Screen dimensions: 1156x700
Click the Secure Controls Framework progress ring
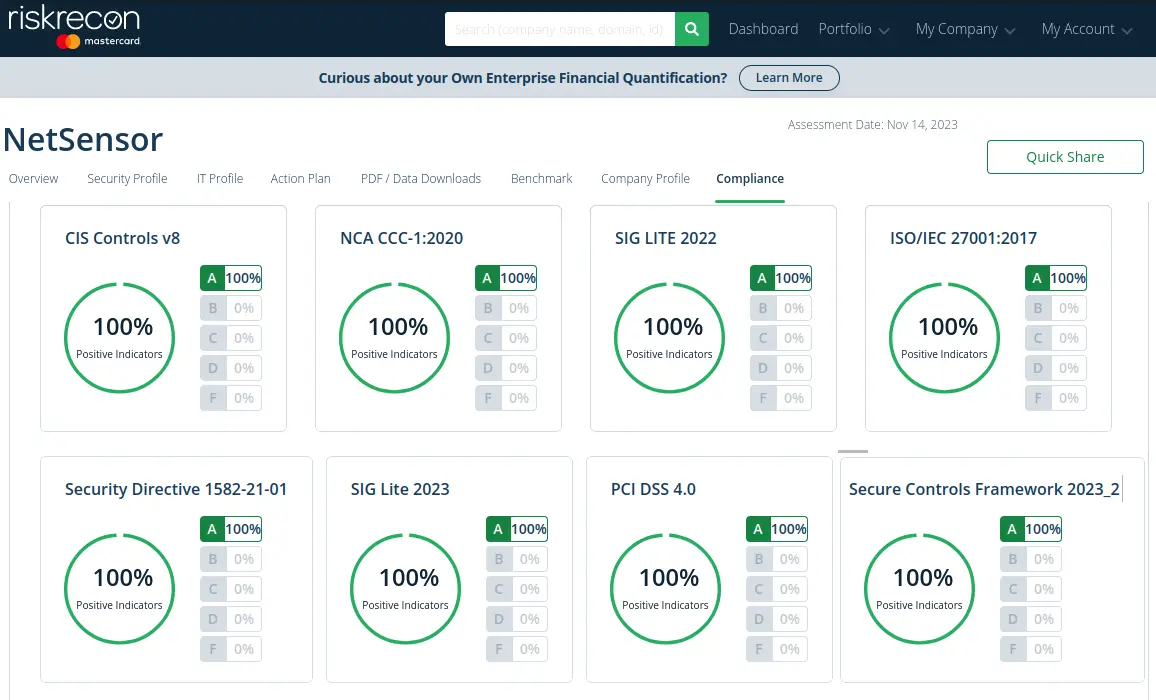click(x=919, y=589)
